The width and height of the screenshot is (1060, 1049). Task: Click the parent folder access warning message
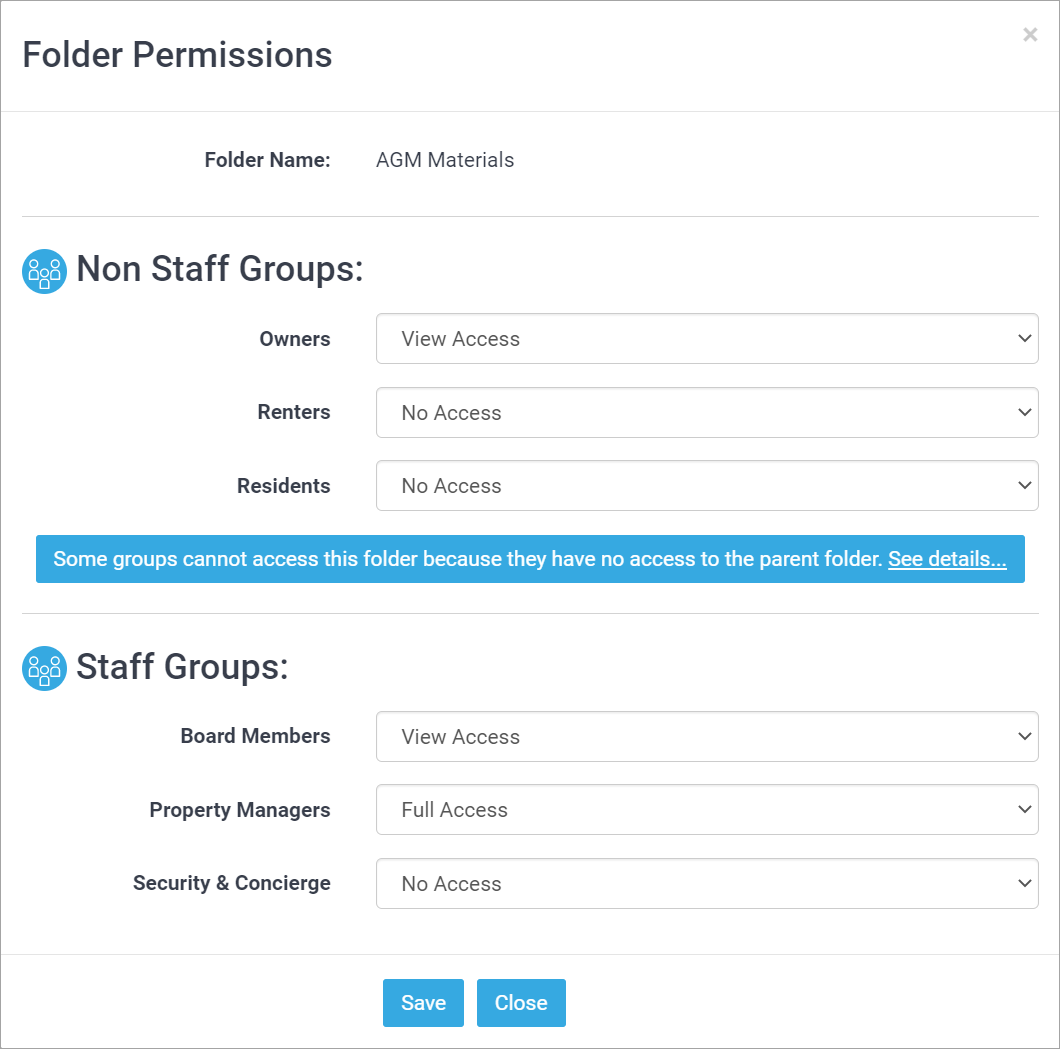(530, 559)
